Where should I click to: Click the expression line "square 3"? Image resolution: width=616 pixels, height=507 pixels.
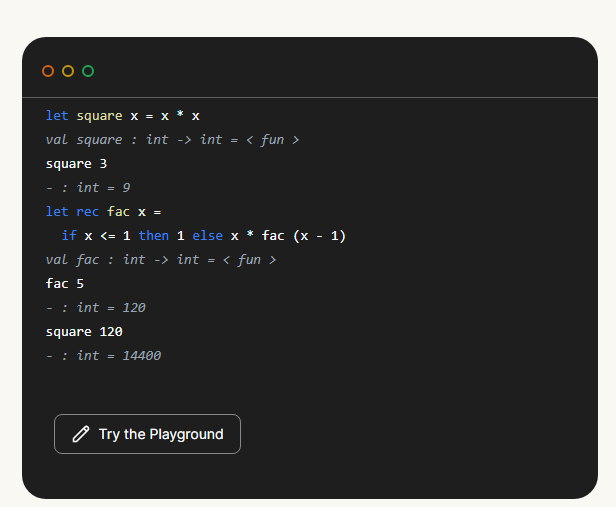click(x=76, y=164)
